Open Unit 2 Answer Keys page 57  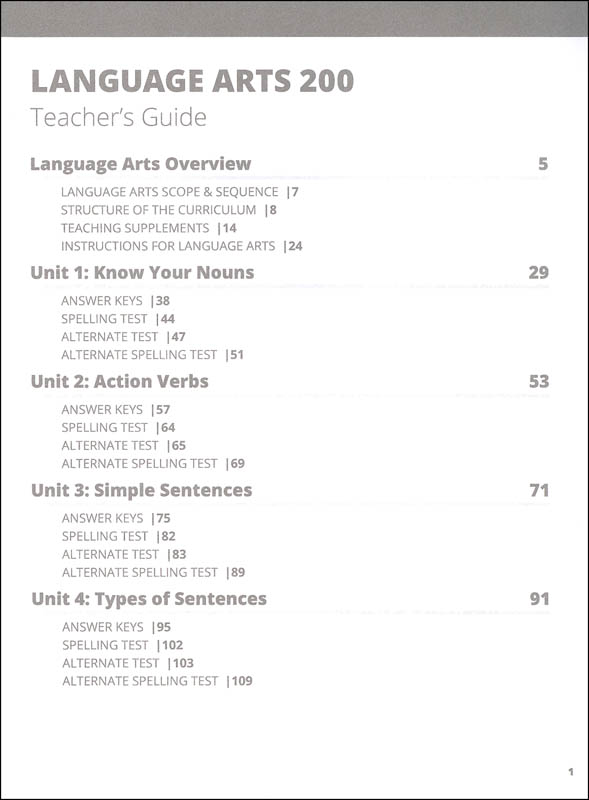pos(115,409)
